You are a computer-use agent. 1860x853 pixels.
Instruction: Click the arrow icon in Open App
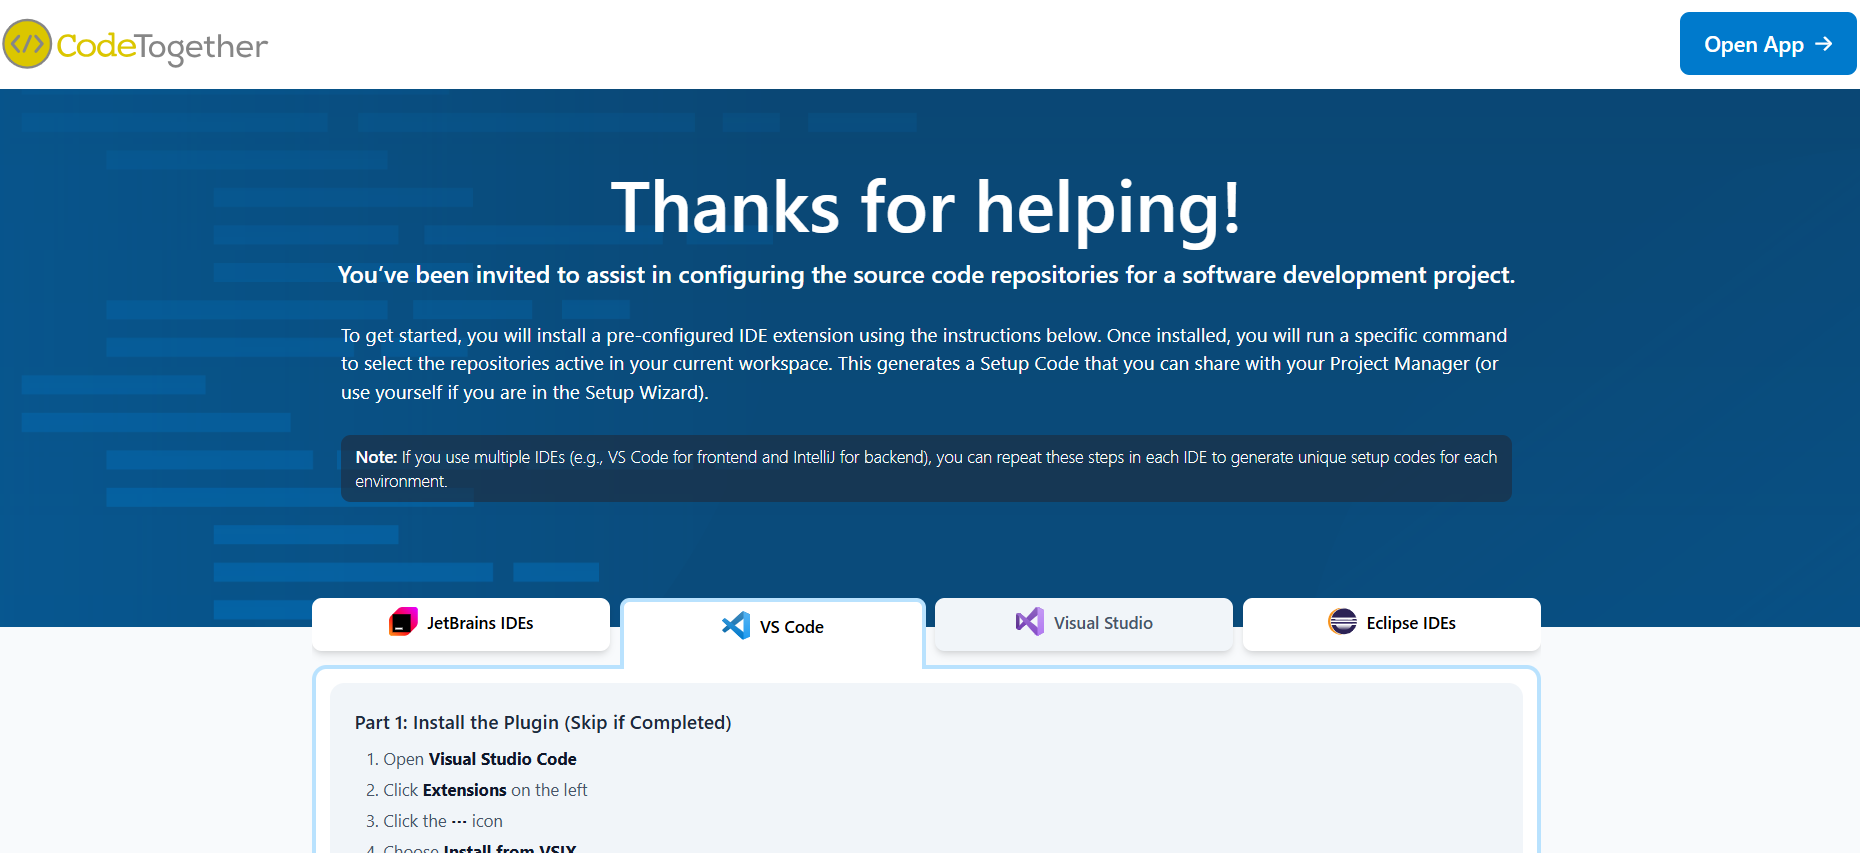coord(1824,44)
